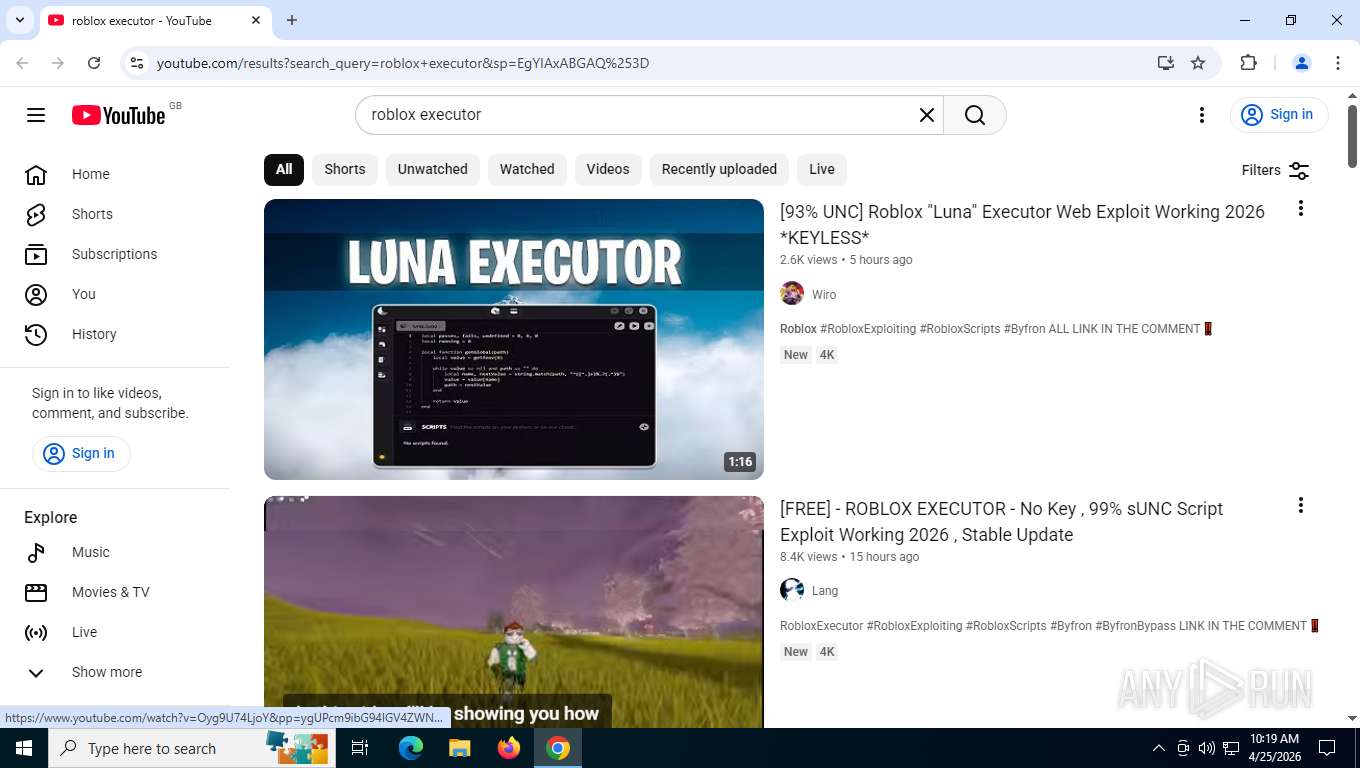Go to the YouTube logo home link
The image size is (1360, 768).
coord(119,115)
